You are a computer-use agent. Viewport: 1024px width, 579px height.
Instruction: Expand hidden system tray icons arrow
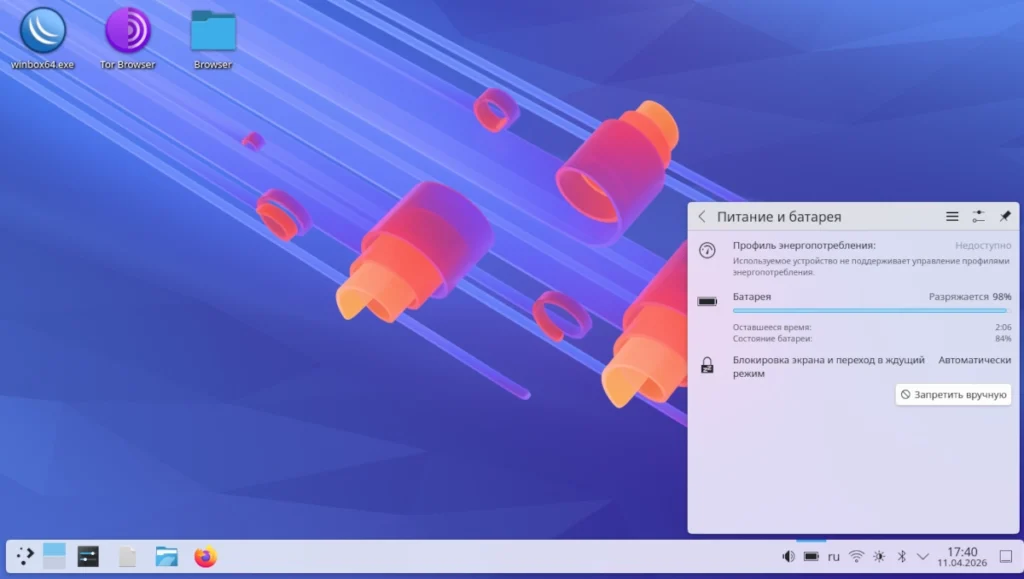pos(923,557)
